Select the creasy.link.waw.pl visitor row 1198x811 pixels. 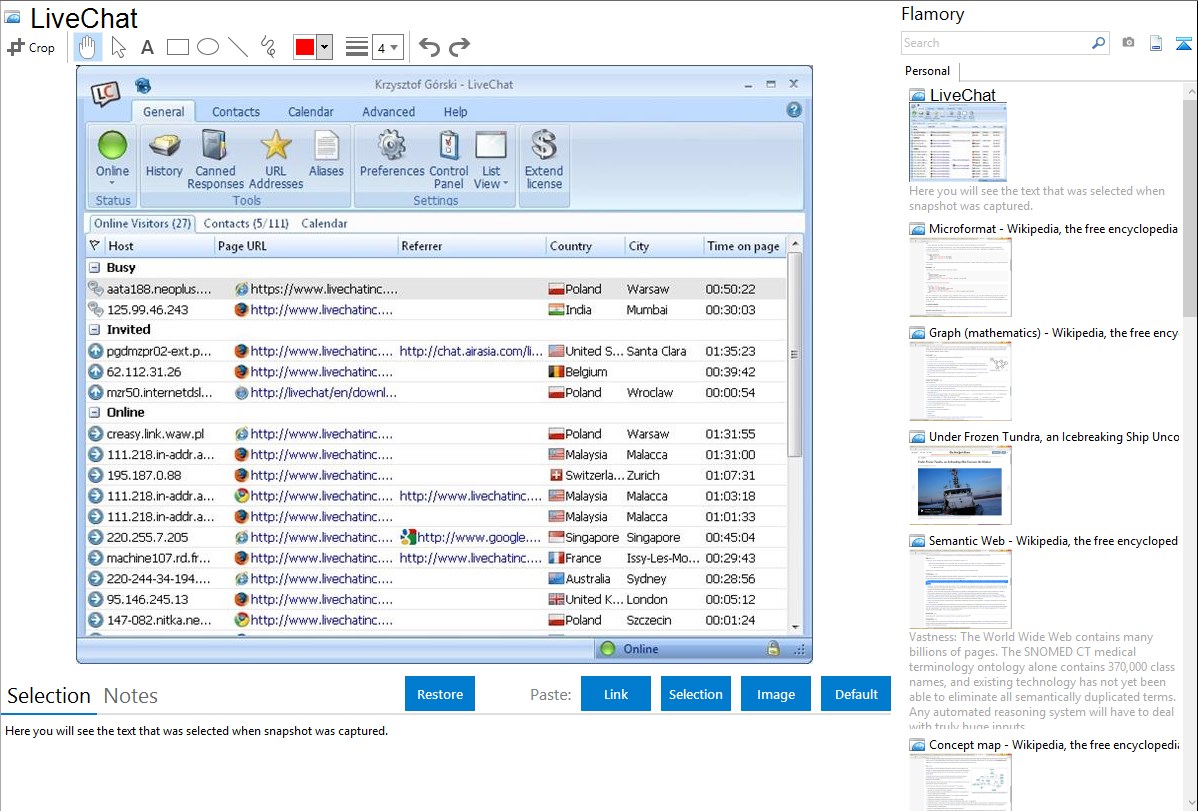[436, 433]
